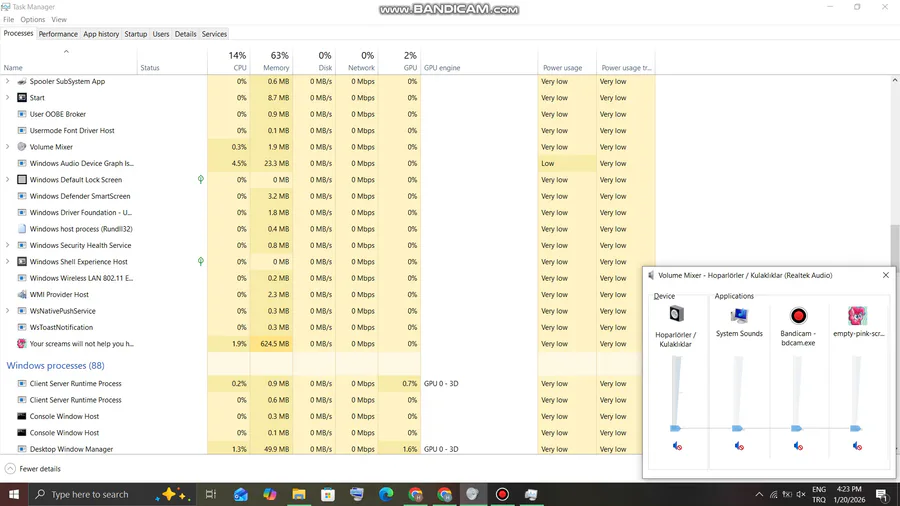900x506 pixels.
Task: Switch to Bandicam via taskbar record icon
Action: pyautogui.click(x=502, y=495)
